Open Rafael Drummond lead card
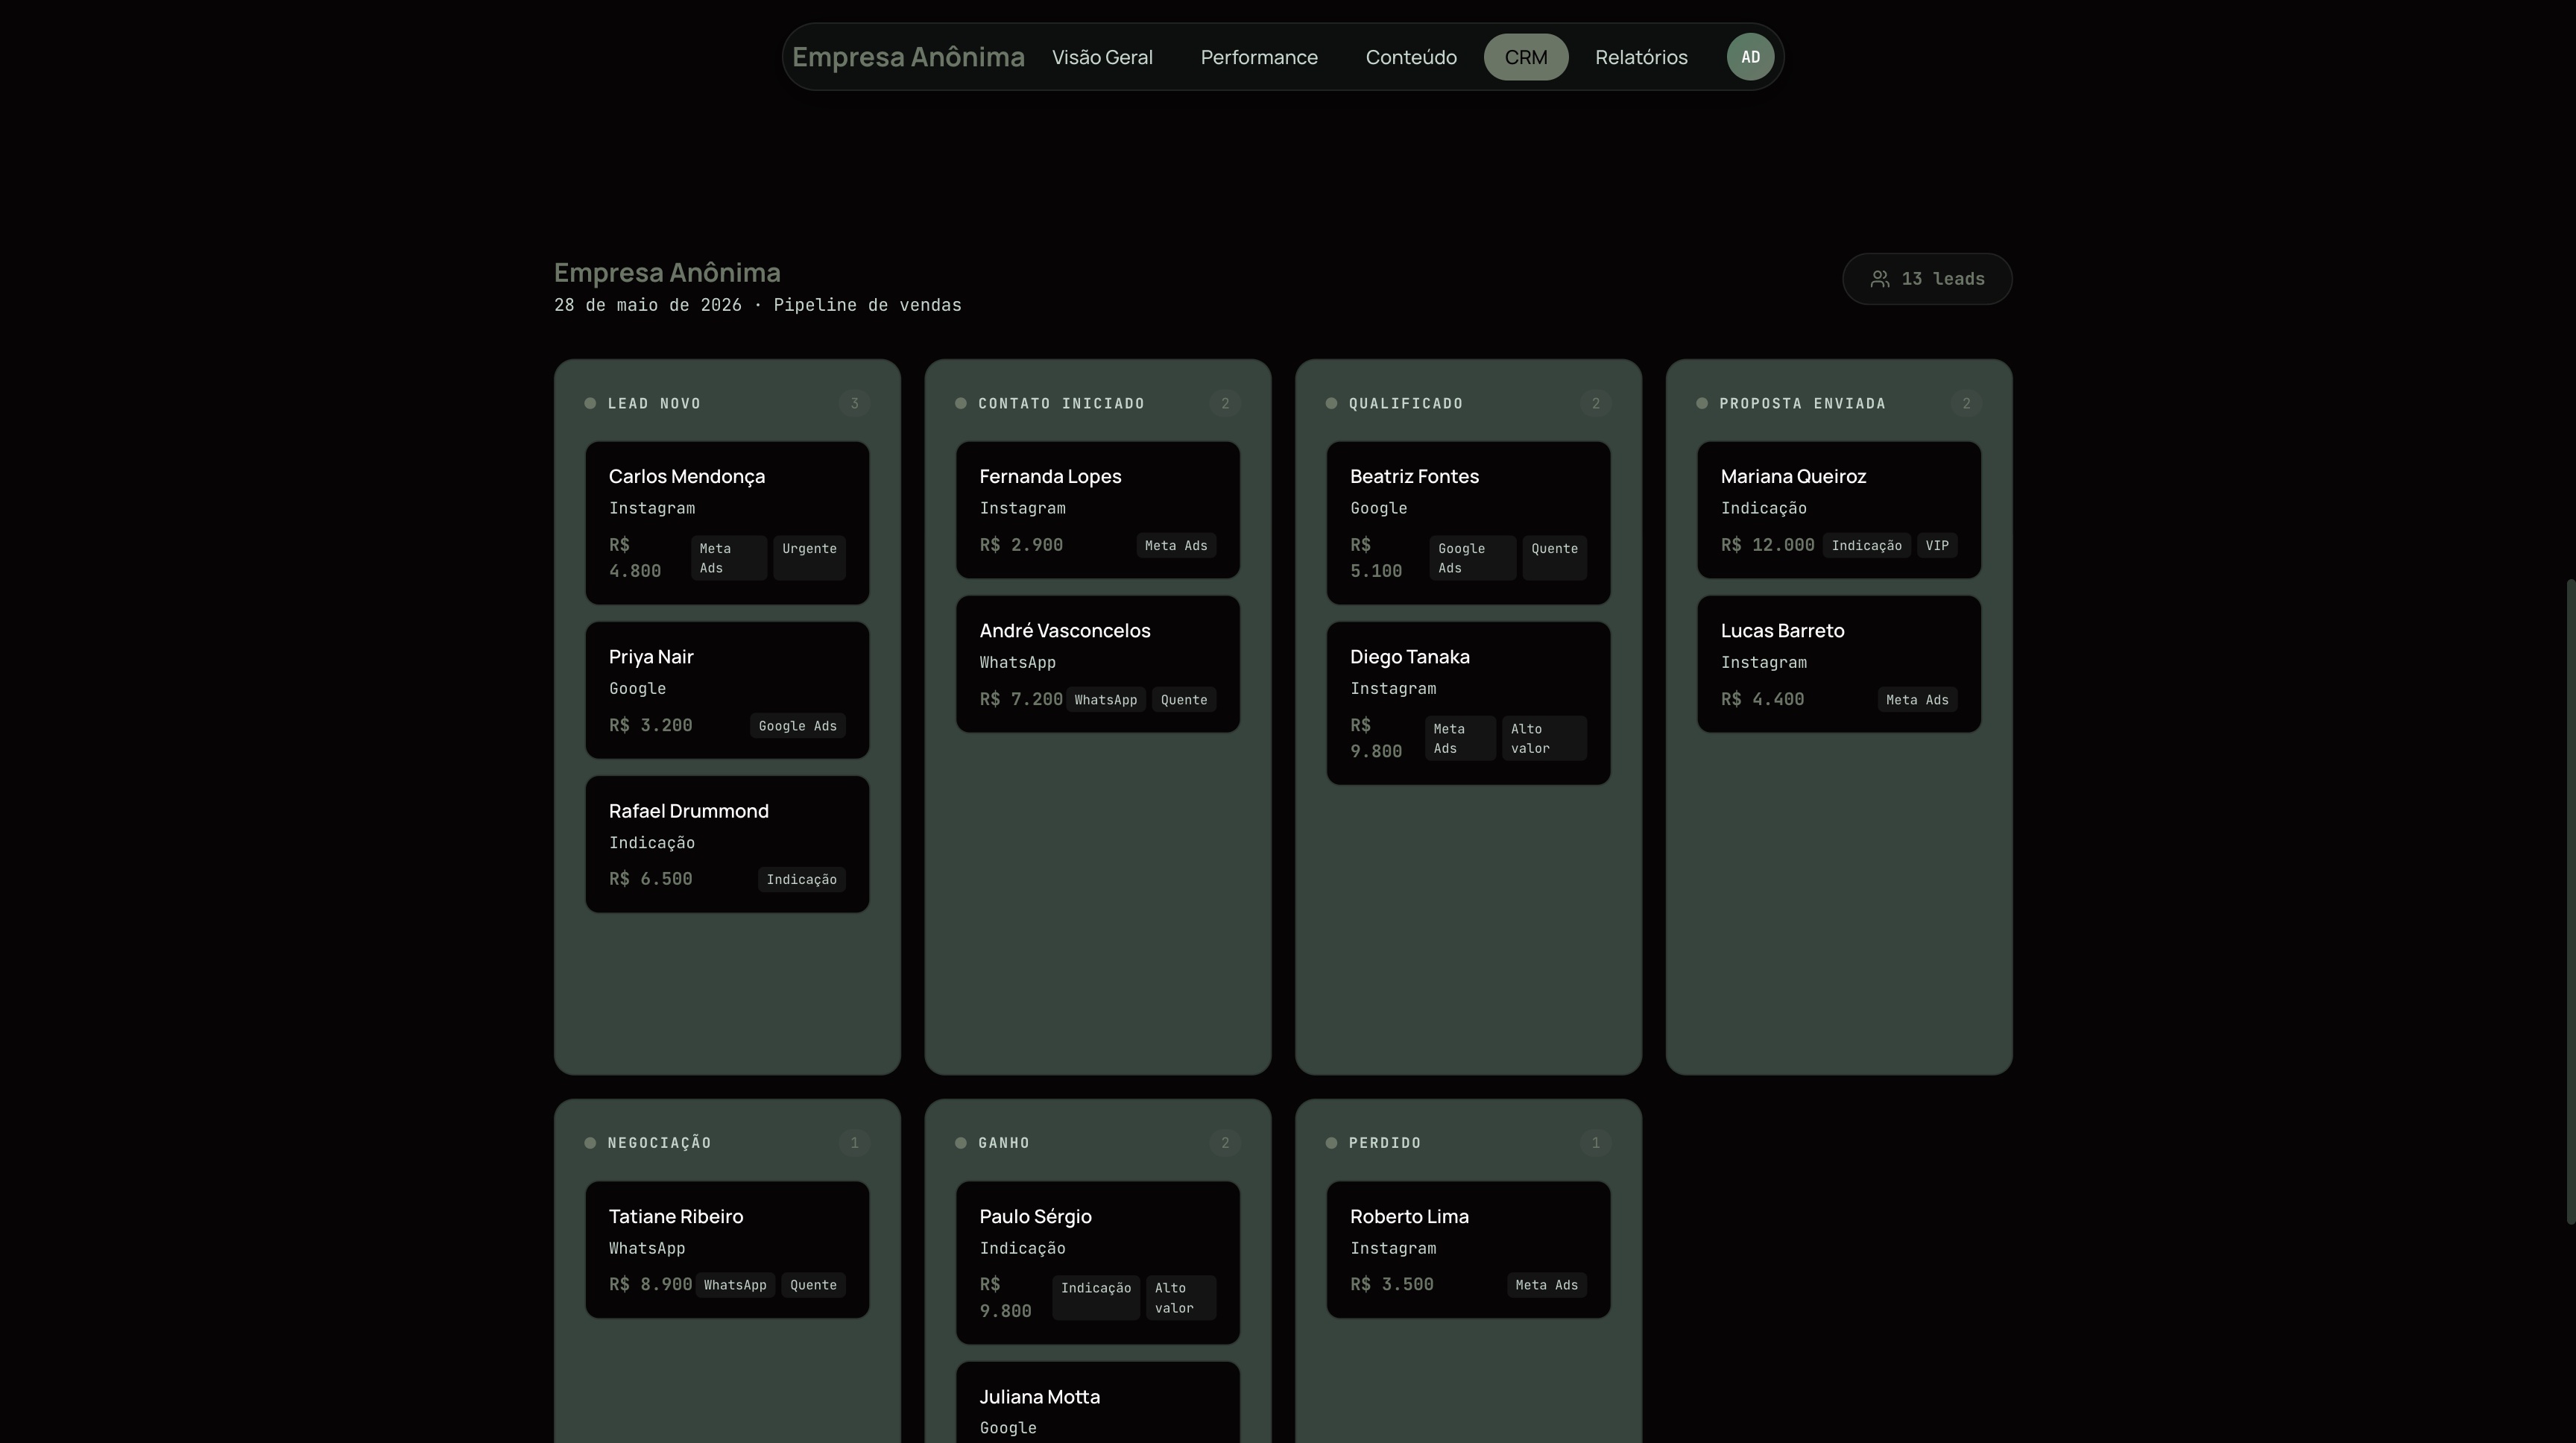Image resolution: width=2576 pixels, height=1443 pixels. (x=727, y=844)
